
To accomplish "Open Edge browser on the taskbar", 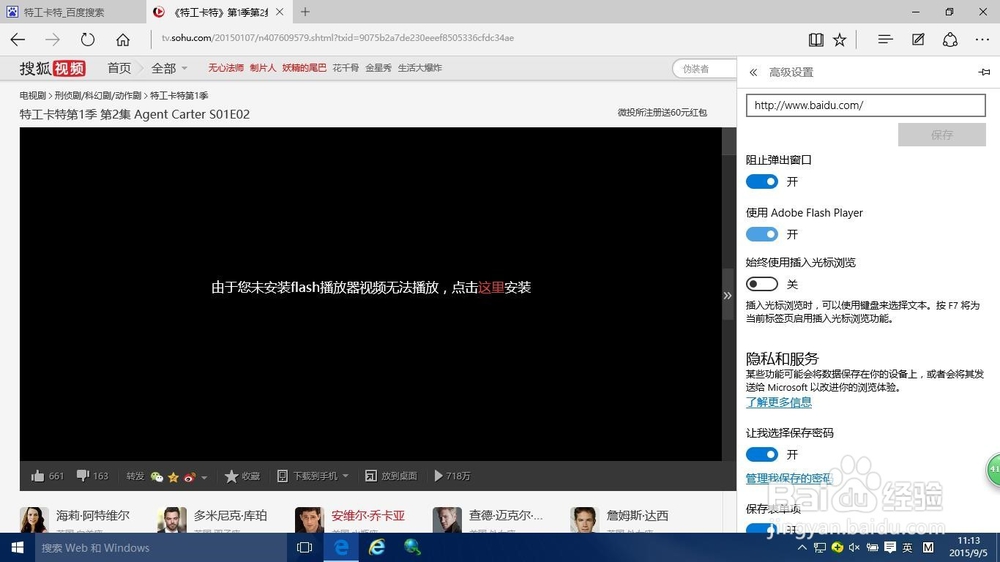I will tap(341, 547).
